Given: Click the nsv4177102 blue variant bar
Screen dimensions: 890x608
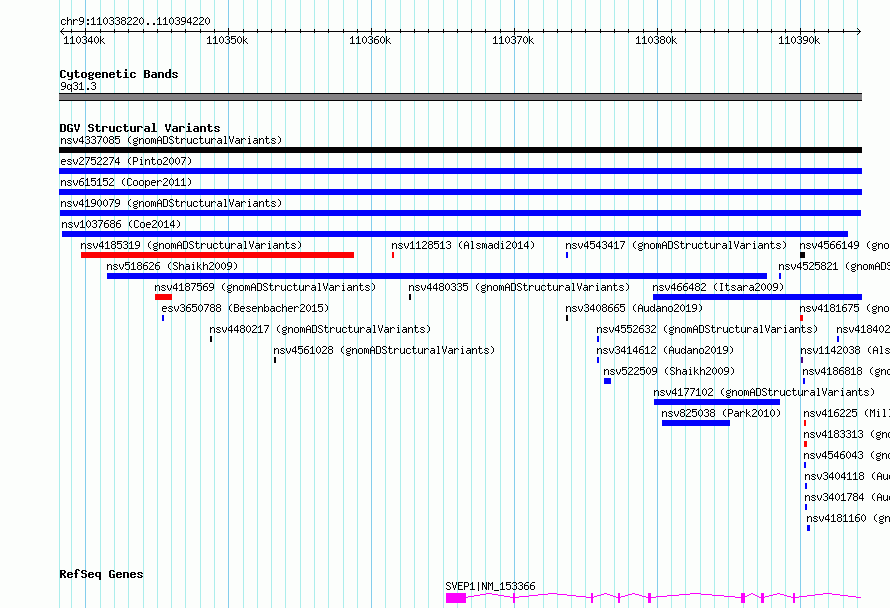Looking at the screenshot, I should pos(717,402).
